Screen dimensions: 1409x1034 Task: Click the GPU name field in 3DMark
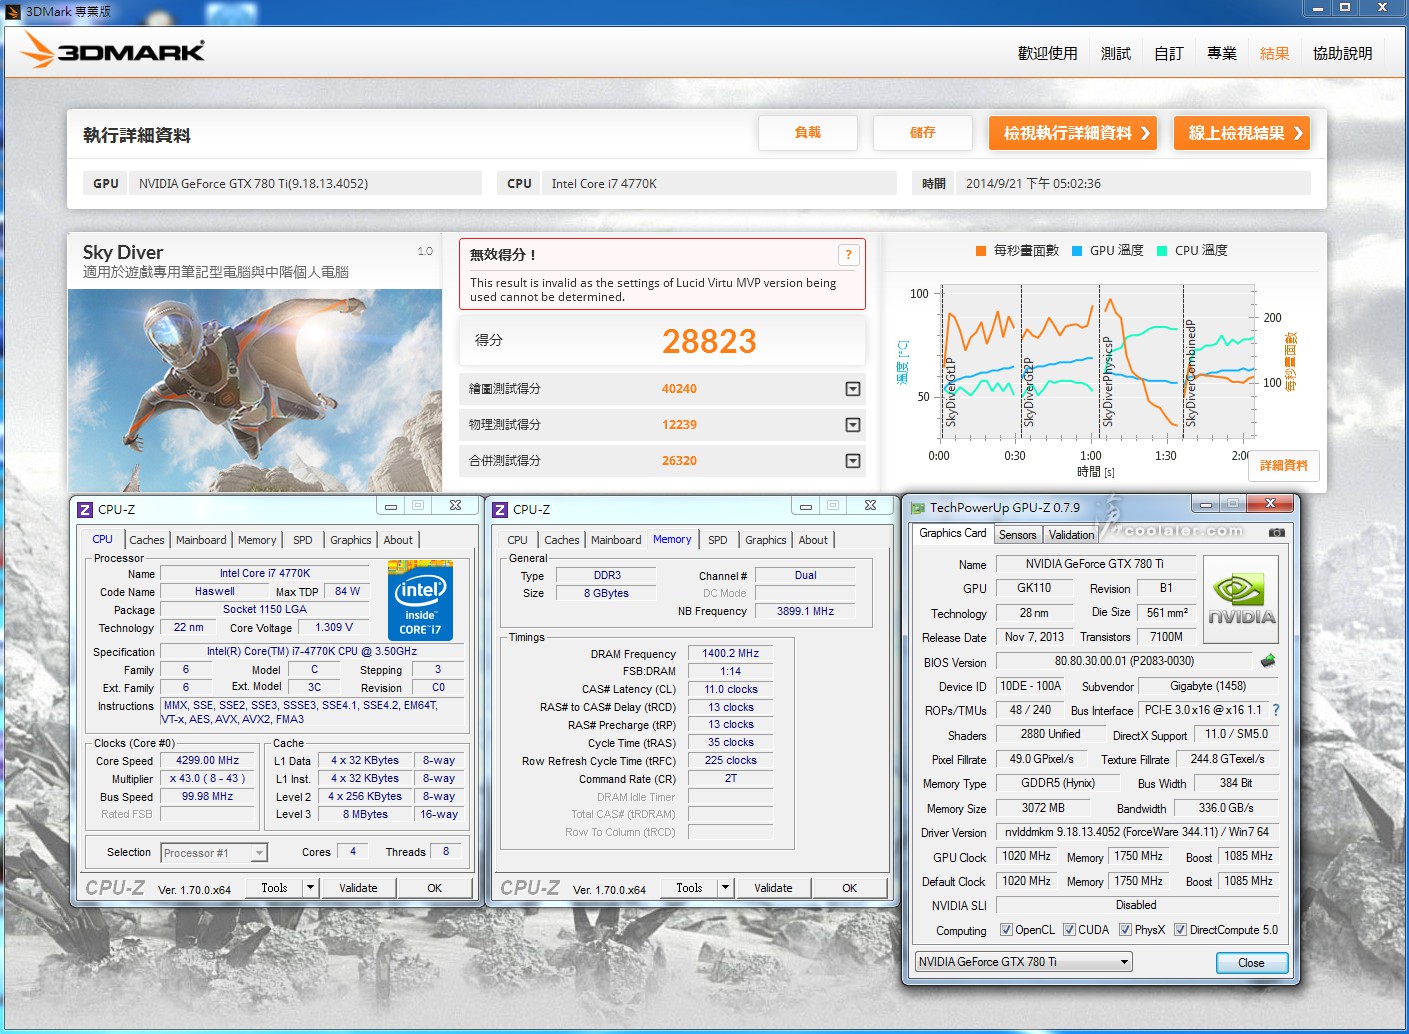coord(305,183)
